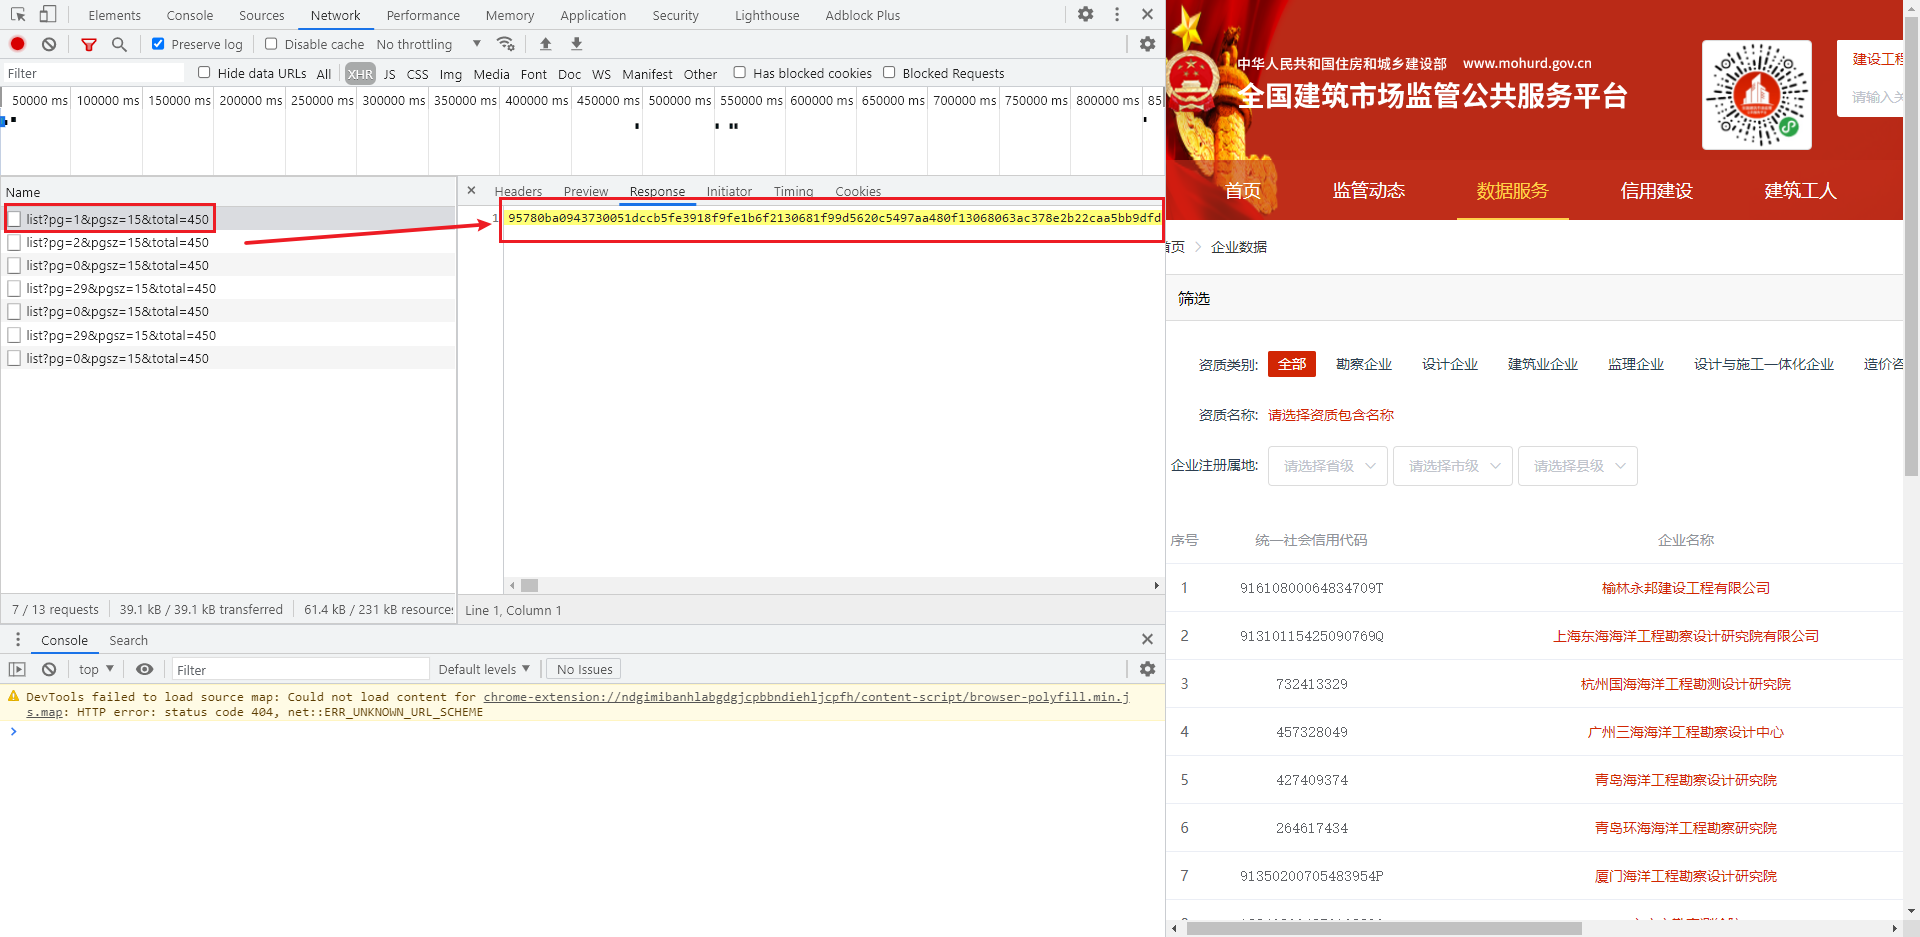Open the county (县级) selector dropdown
Image resolution: width=1920 pixels, height=937 pixels.
click(x=1578, y=466)
